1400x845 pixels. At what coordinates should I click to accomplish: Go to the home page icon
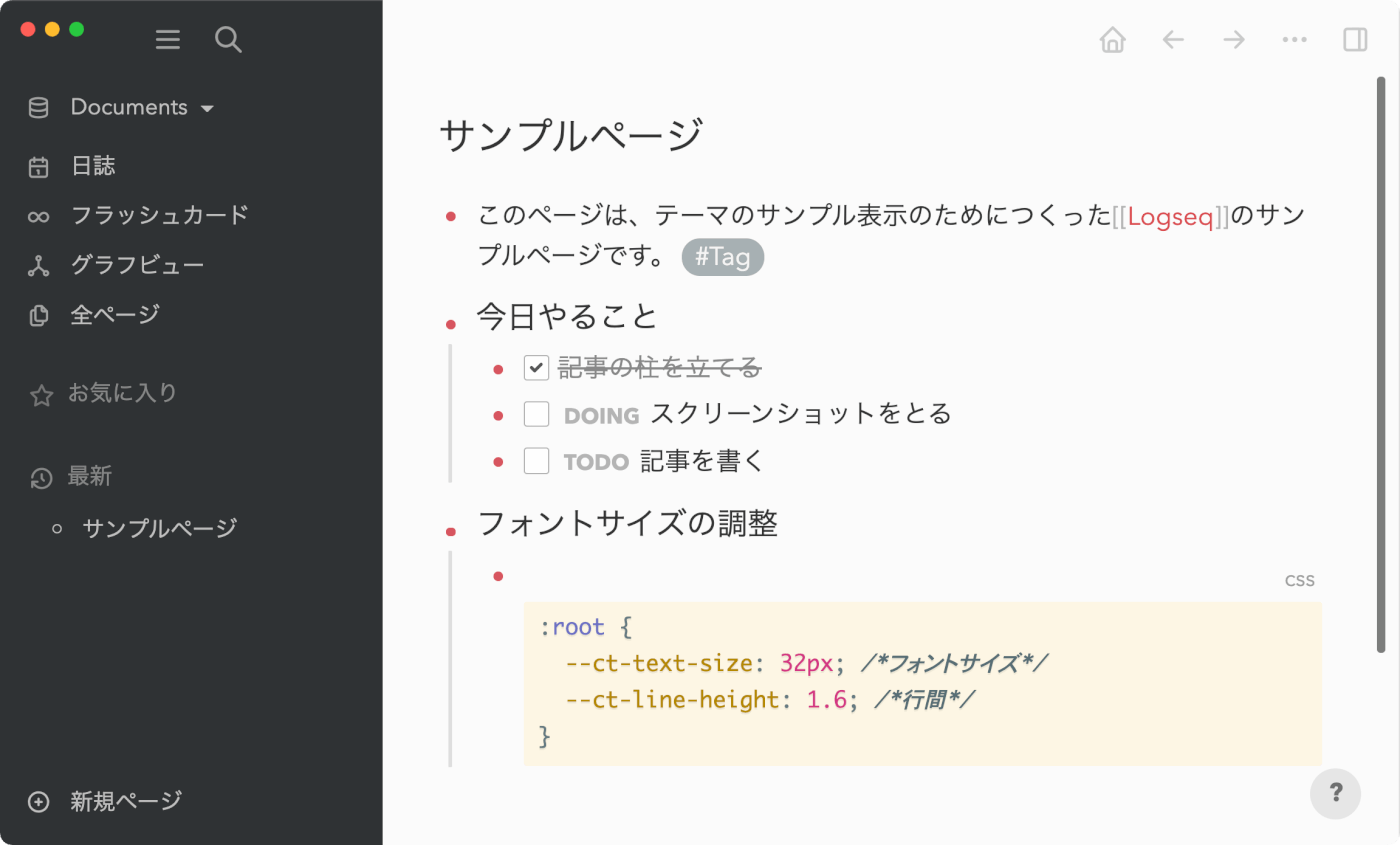(1112, 39)
